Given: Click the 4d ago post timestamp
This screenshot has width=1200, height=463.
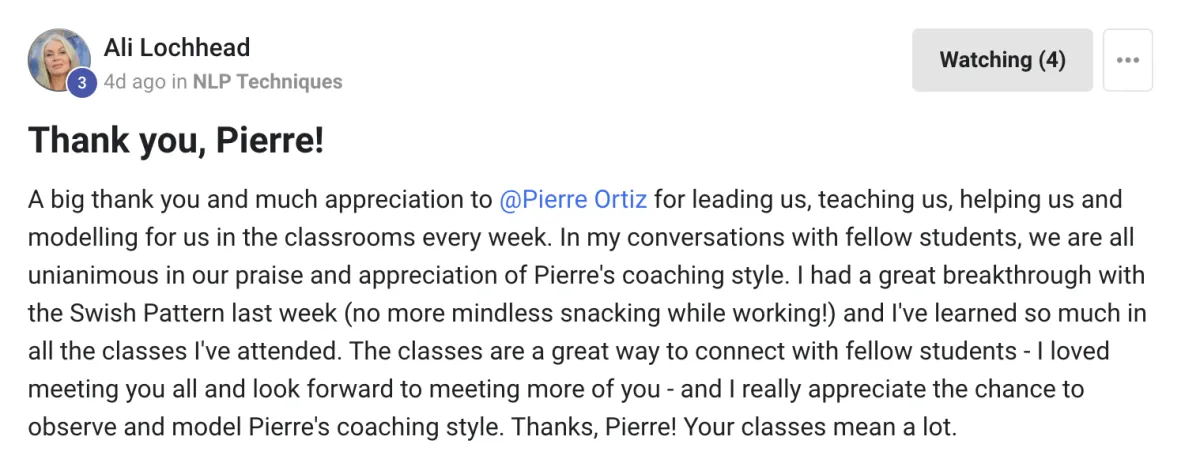Looking at the screenshot, I should [134, 82].
